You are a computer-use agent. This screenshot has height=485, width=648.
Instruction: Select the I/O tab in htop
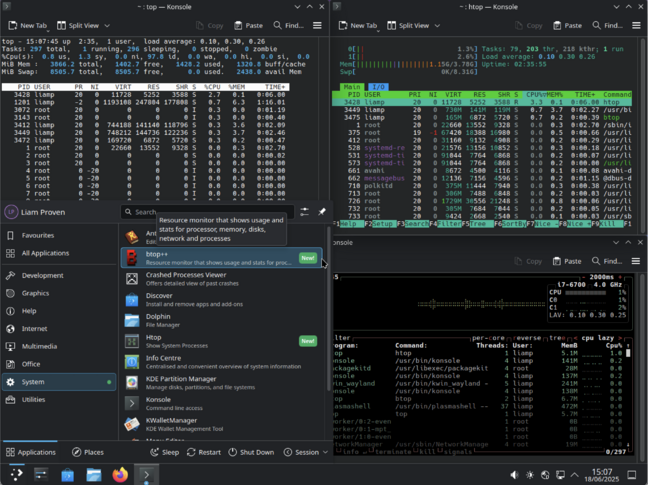[x=378, y=87]
